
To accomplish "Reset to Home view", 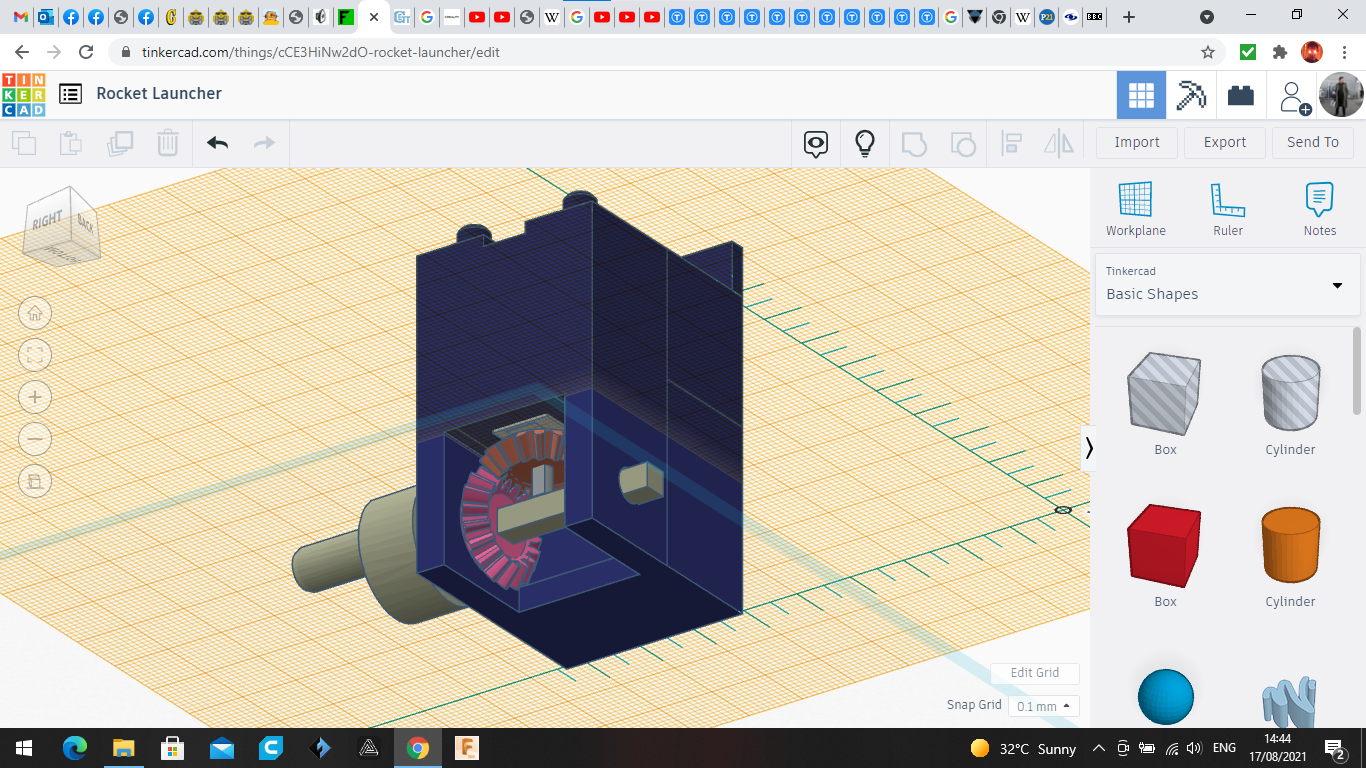I will pos(35,313).
